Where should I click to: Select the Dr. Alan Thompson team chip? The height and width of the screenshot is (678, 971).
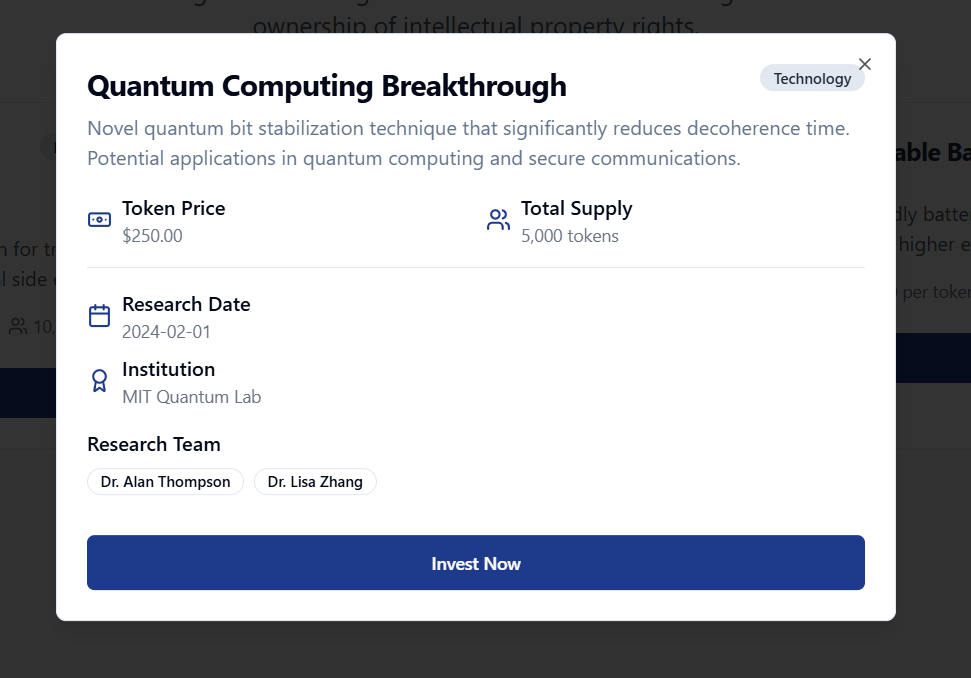pyautogui.click(x=165, y=482)
